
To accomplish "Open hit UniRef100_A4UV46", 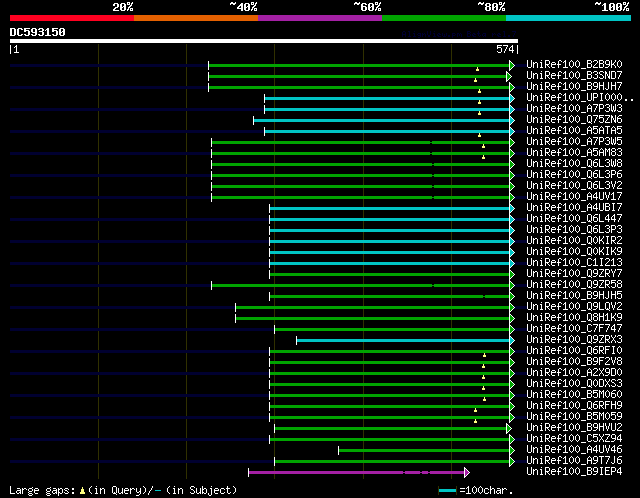I will coord(574,450).
